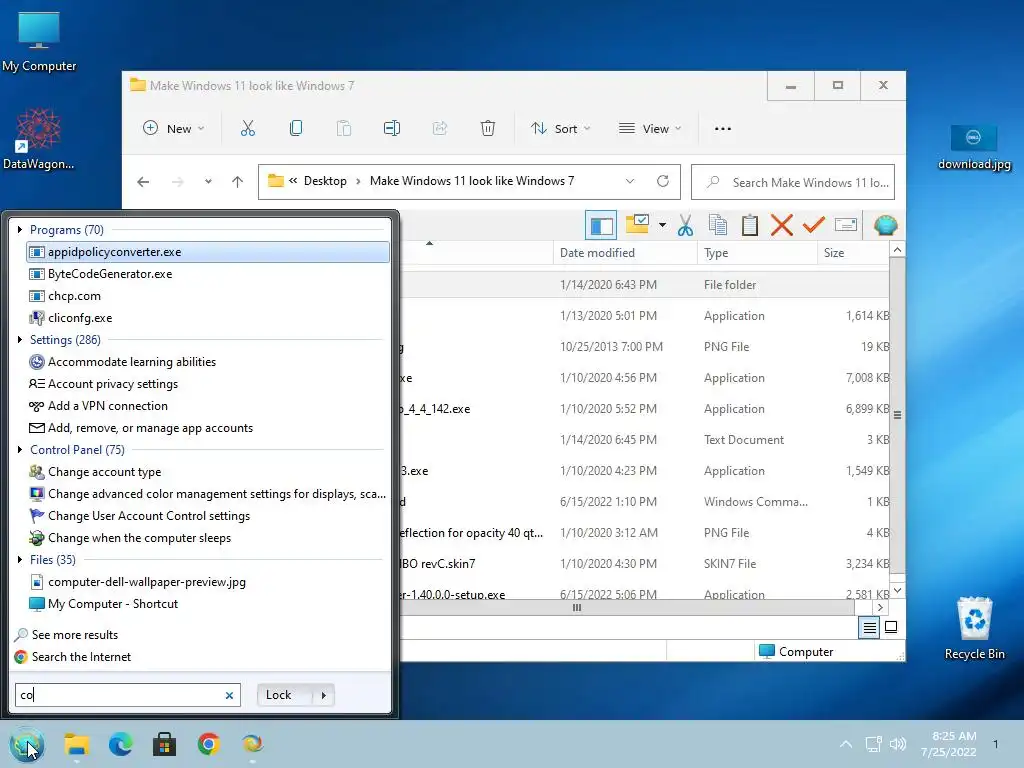Open folder options dropdown arrow in classic toolbar
1024x768 pixels.
coord(662,225)
